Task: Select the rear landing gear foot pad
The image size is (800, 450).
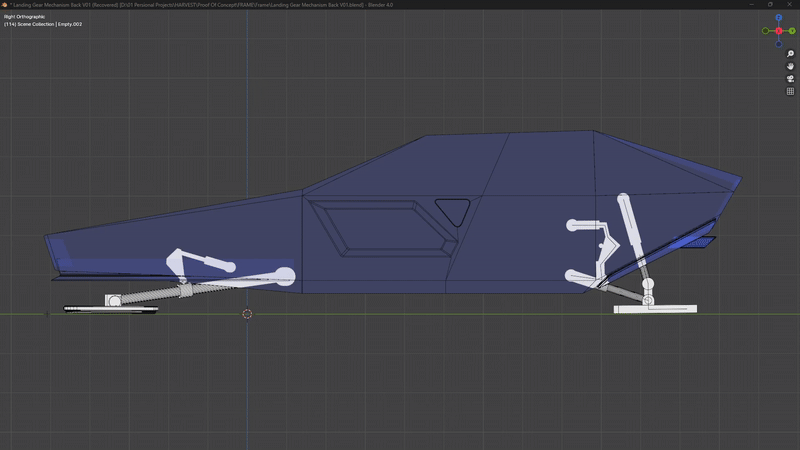Action: 655,309
